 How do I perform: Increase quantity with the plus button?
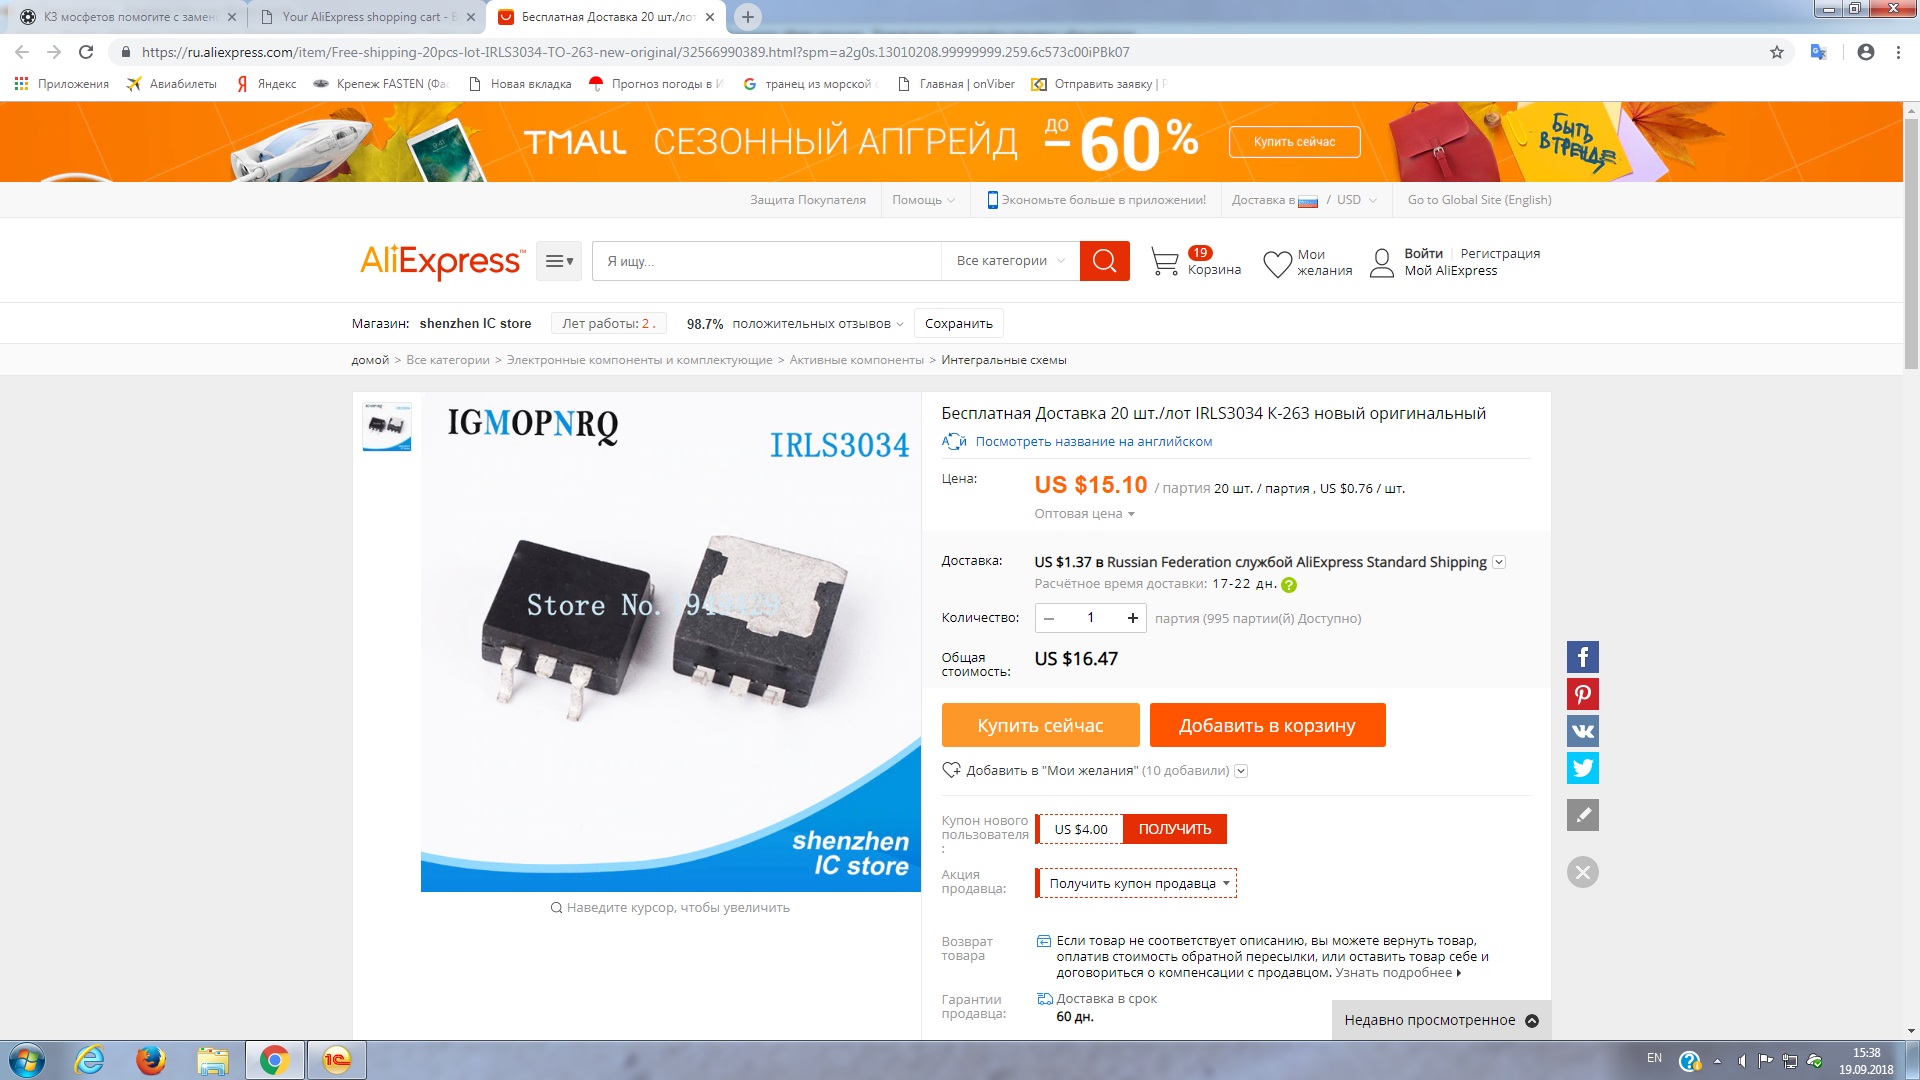tap(1132, 618)
